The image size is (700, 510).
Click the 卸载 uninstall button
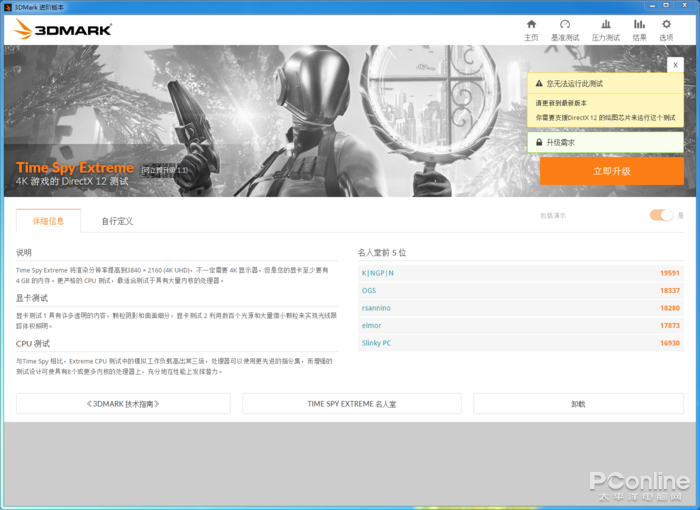pos(578,404)
